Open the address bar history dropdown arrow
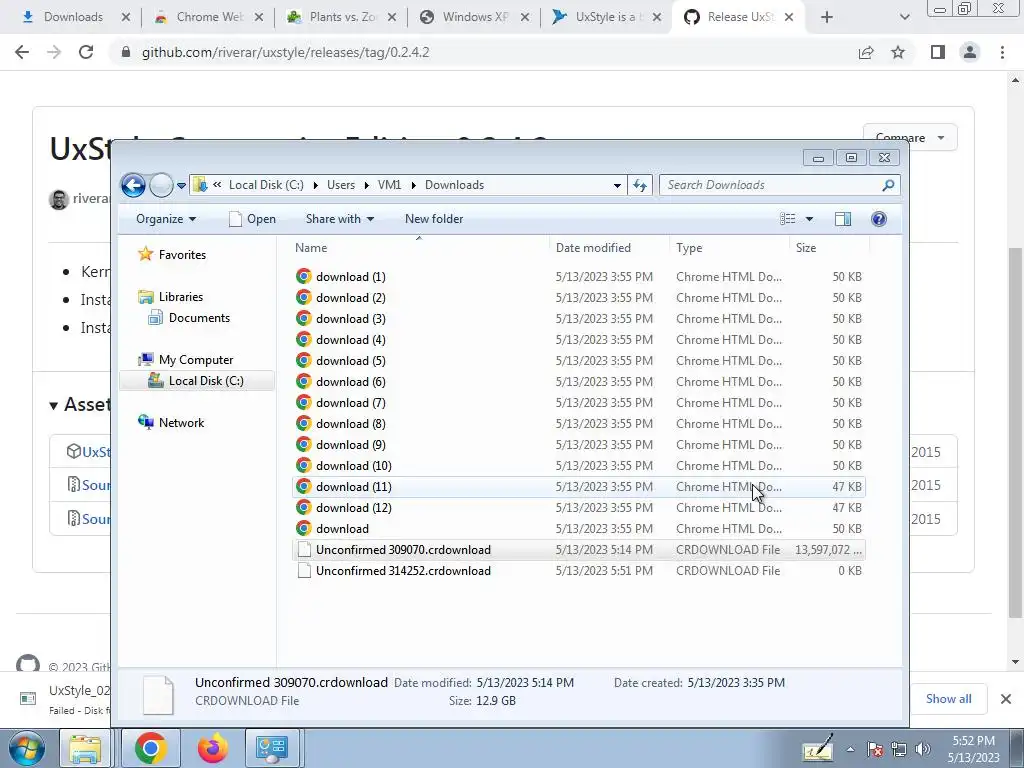 click(617, 185)
